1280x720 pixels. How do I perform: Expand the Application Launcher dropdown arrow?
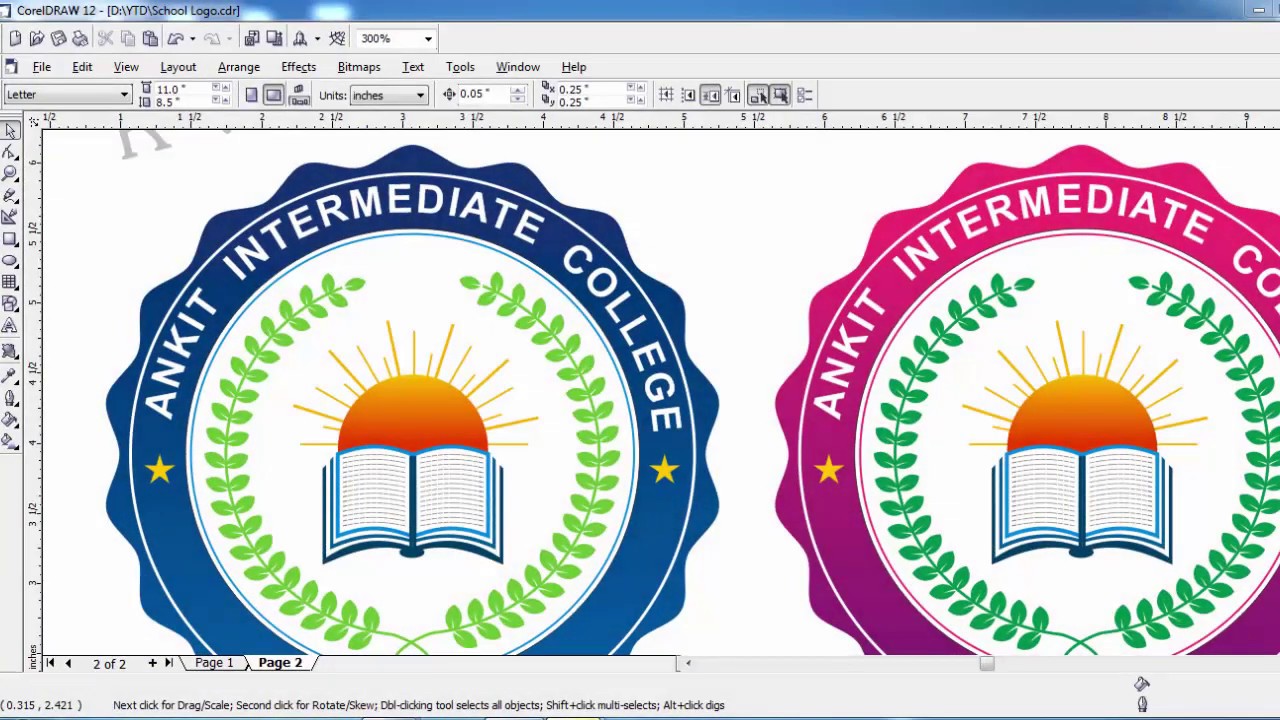point(317,38)
